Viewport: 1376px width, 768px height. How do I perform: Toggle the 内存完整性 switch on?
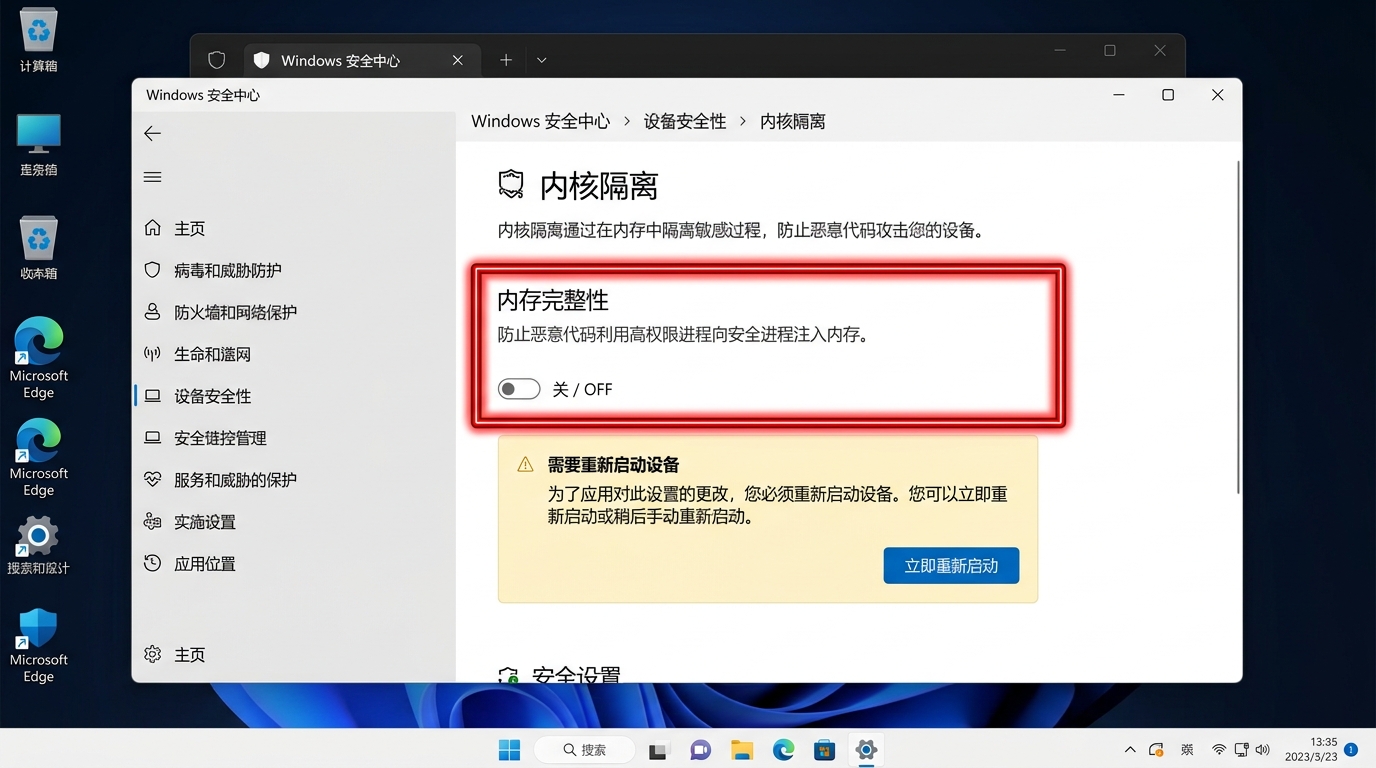[x=519, y=389]
